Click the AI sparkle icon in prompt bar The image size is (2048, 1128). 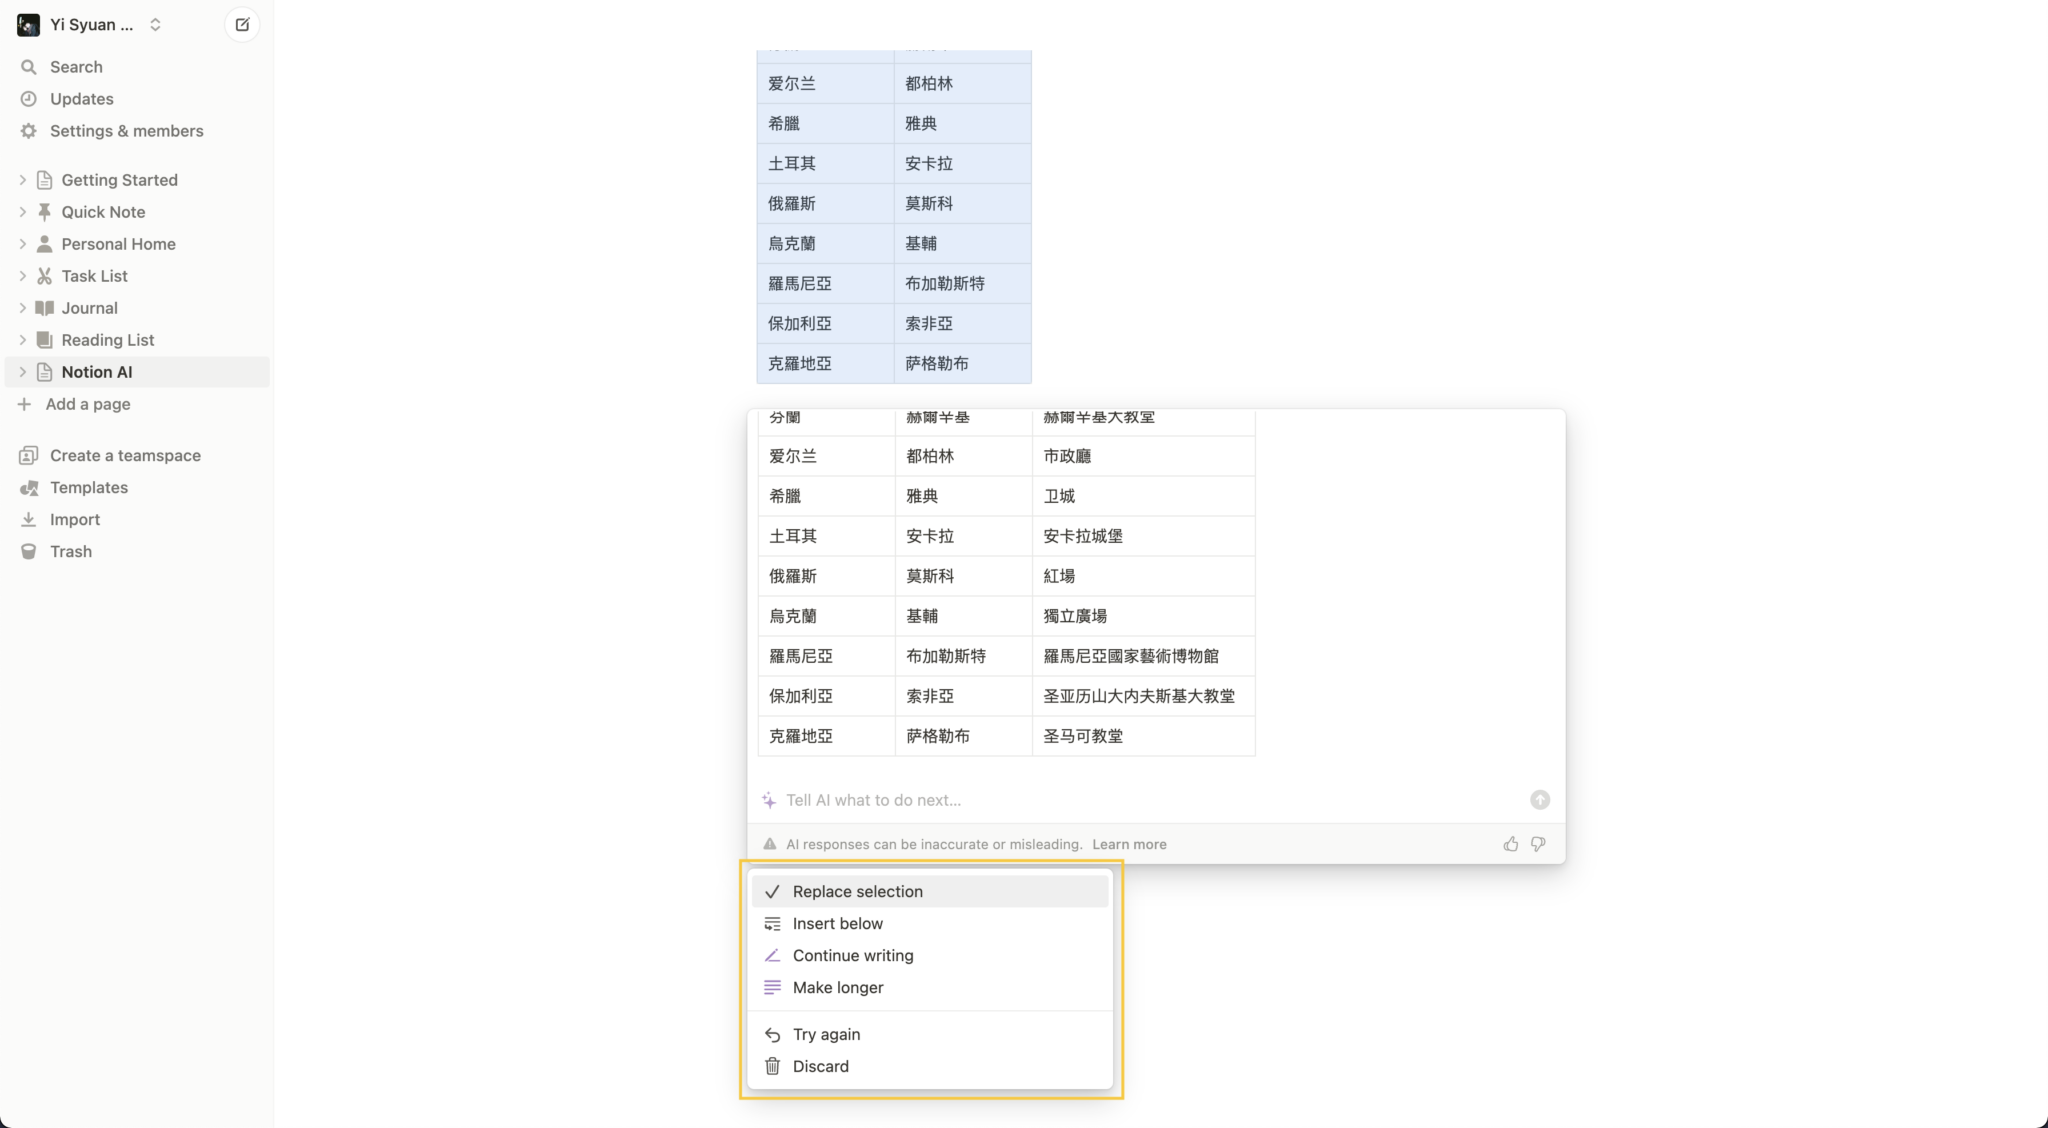pos(769,799)
